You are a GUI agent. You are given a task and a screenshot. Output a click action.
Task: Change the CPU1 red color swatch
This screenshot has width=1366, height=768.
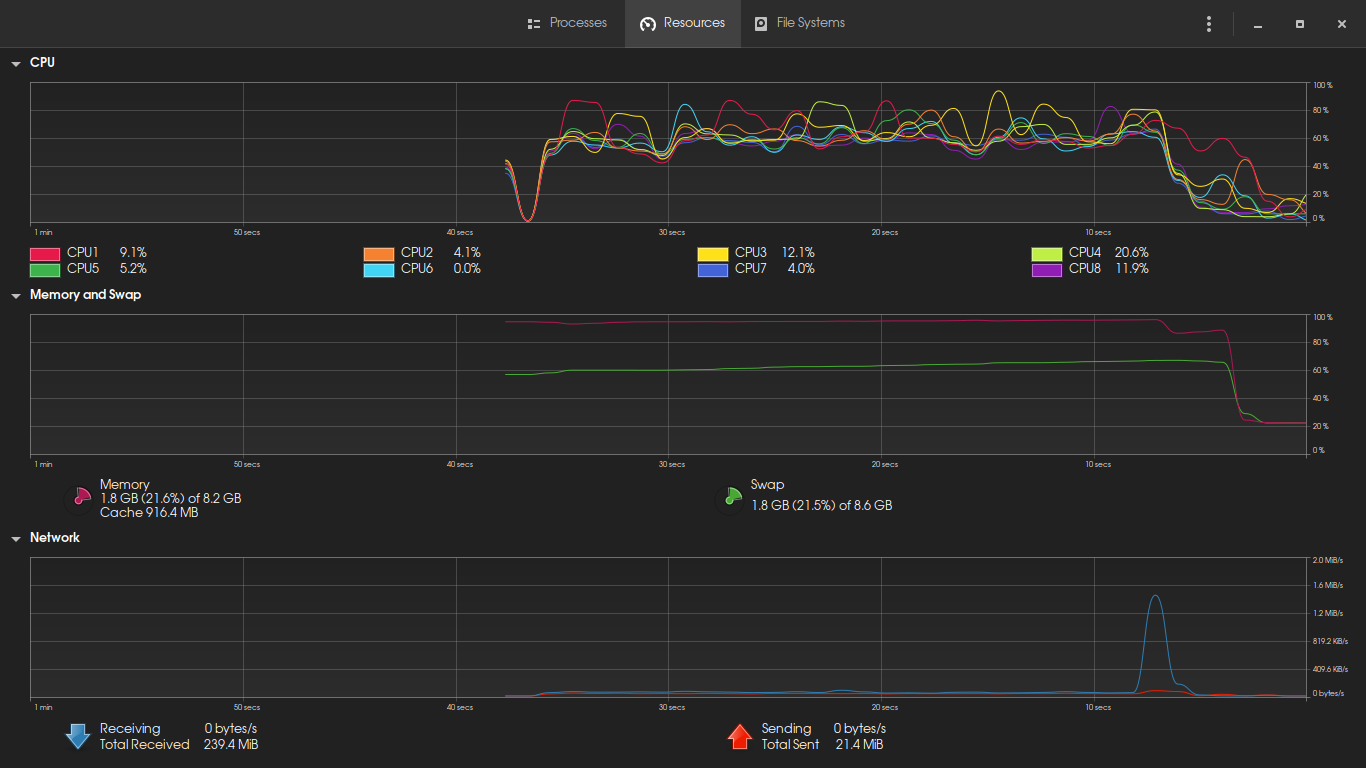coord(45,254)
